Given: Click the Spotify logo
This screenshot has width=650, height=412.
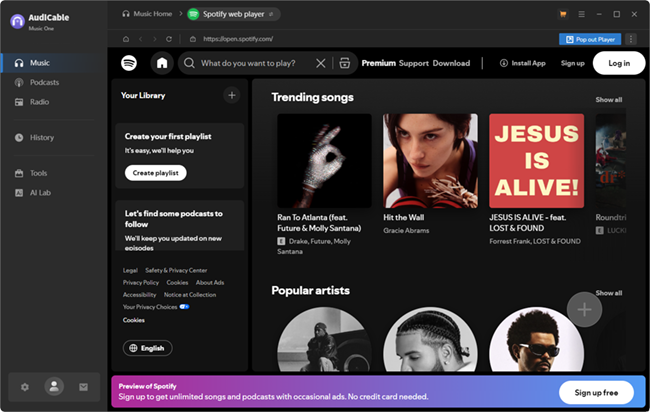Looking at the screenshot, I should pos(129,63).
